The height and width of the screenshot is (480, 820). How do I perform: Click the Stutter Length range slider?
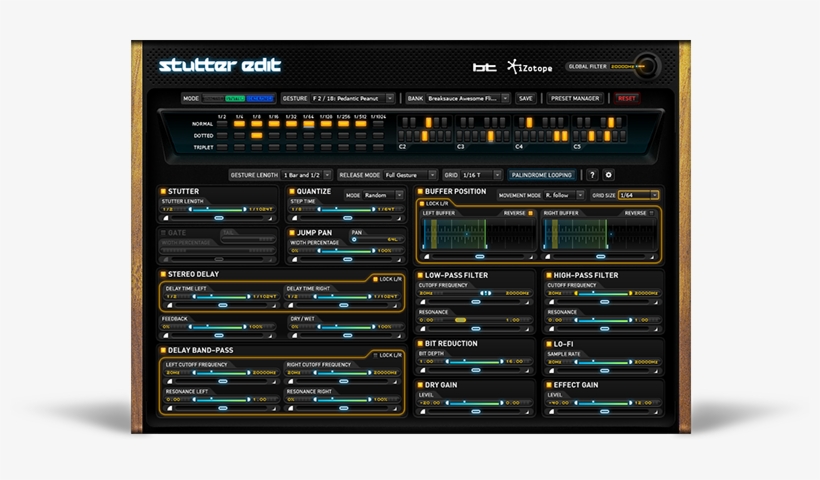(x=218, y=209)
